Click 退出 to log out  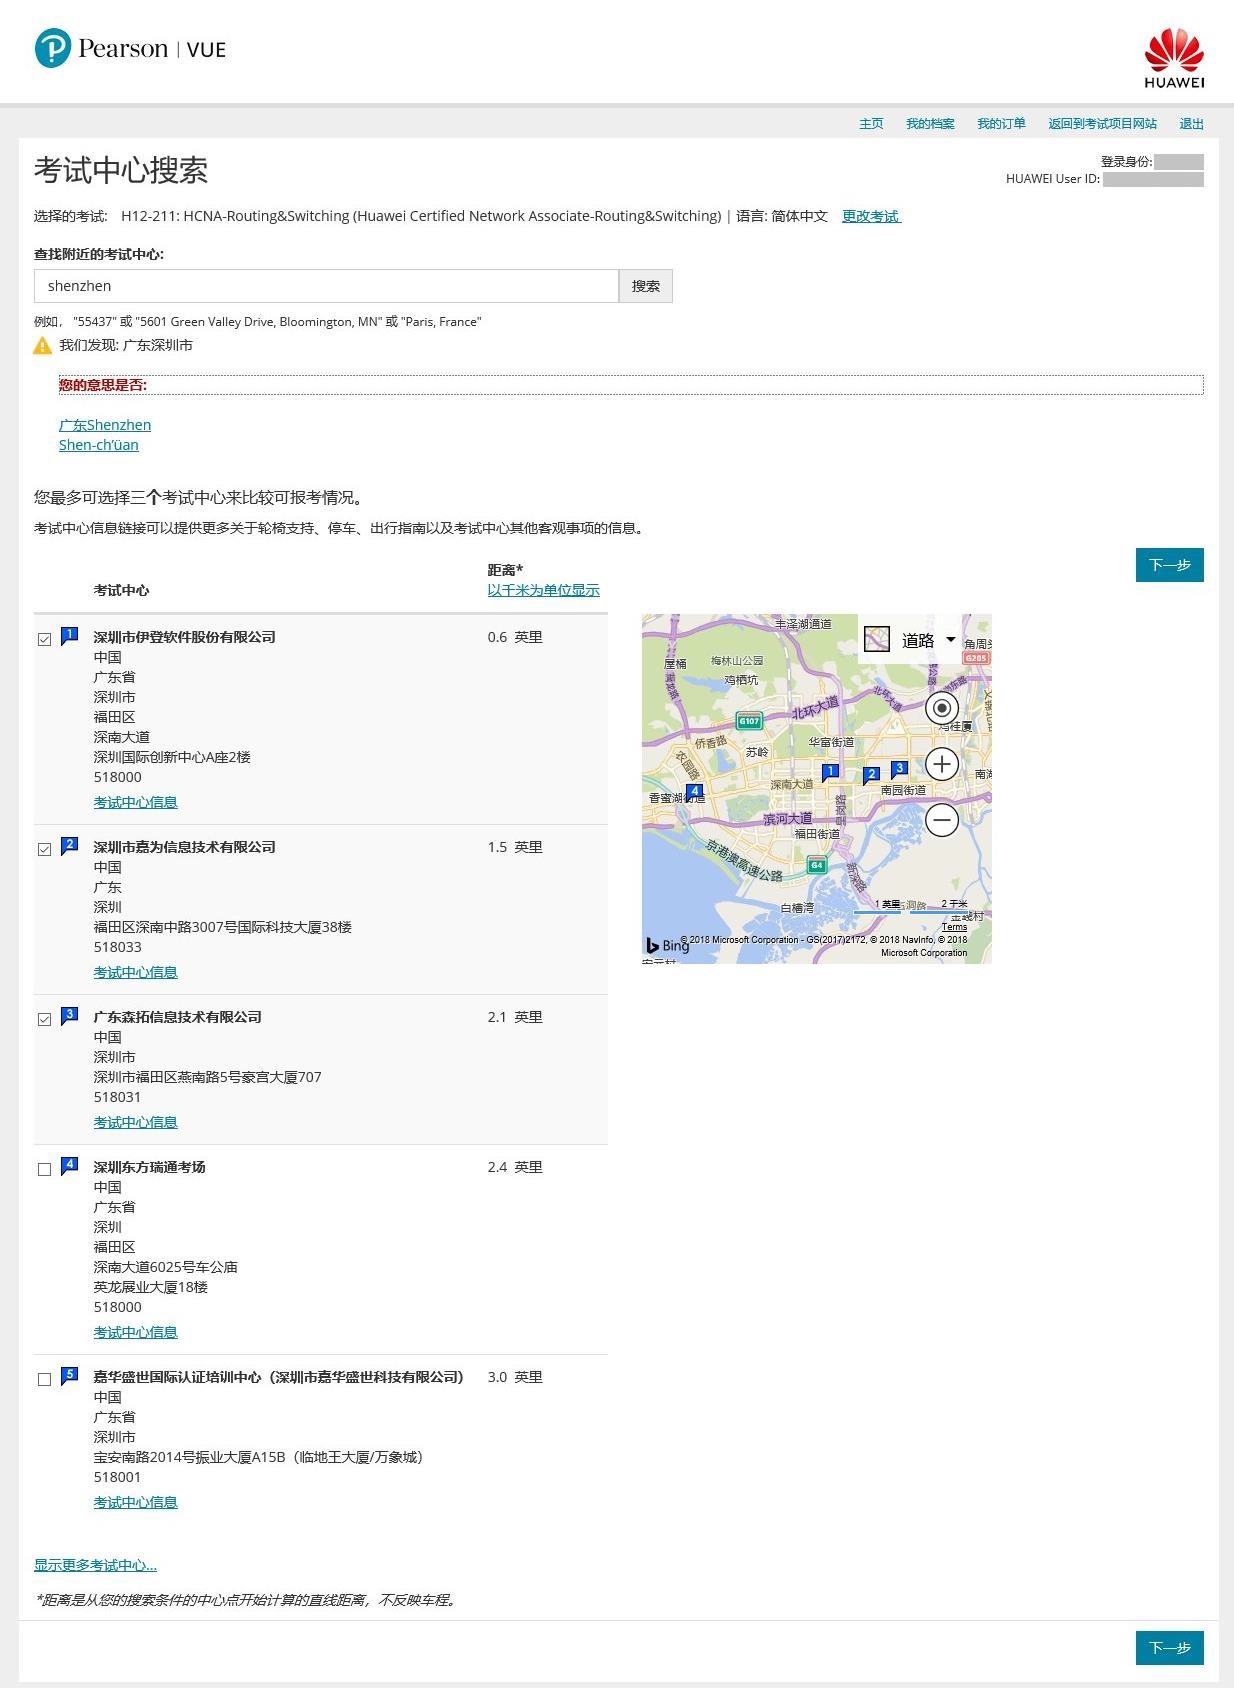point(1191,124)
